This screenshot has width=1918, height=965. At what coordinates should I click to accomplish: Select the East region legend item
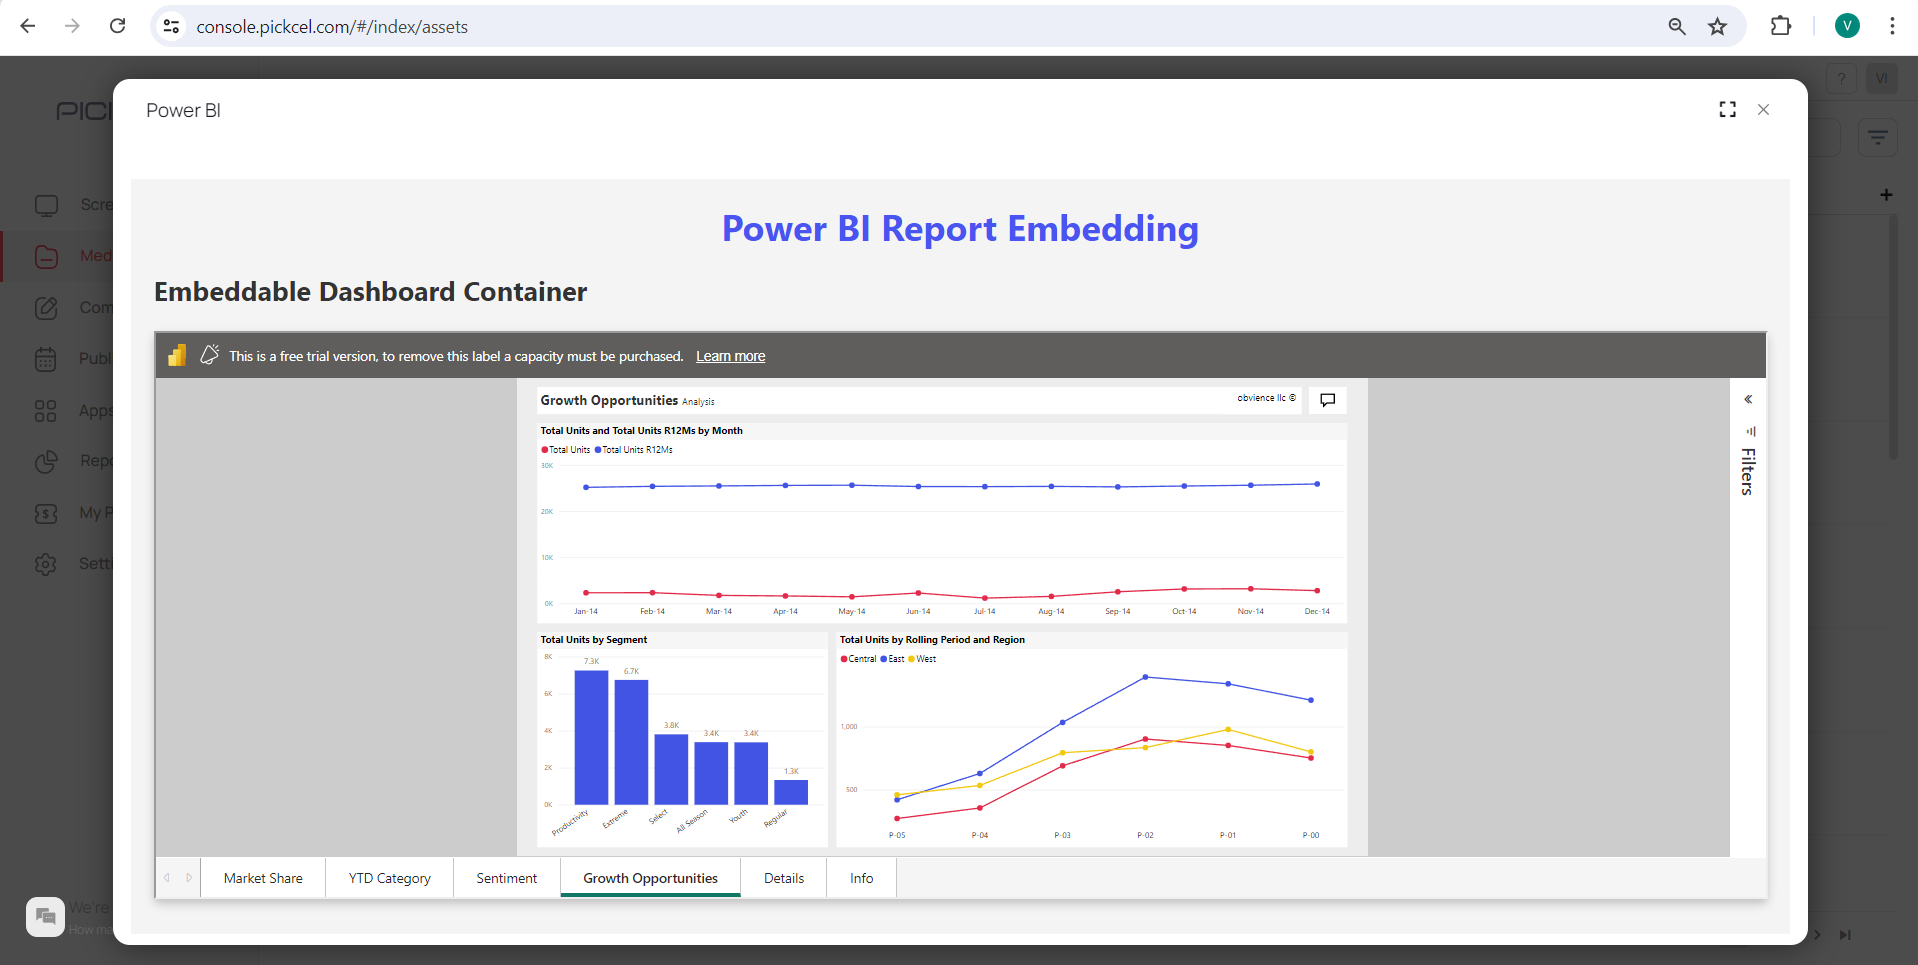(892, 659)
